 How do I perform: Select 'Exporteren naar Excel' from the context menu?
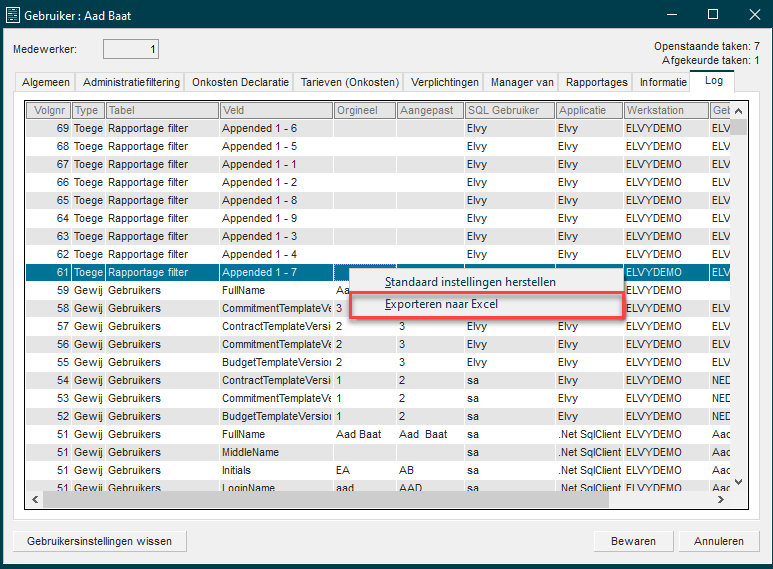click(487, 304)
